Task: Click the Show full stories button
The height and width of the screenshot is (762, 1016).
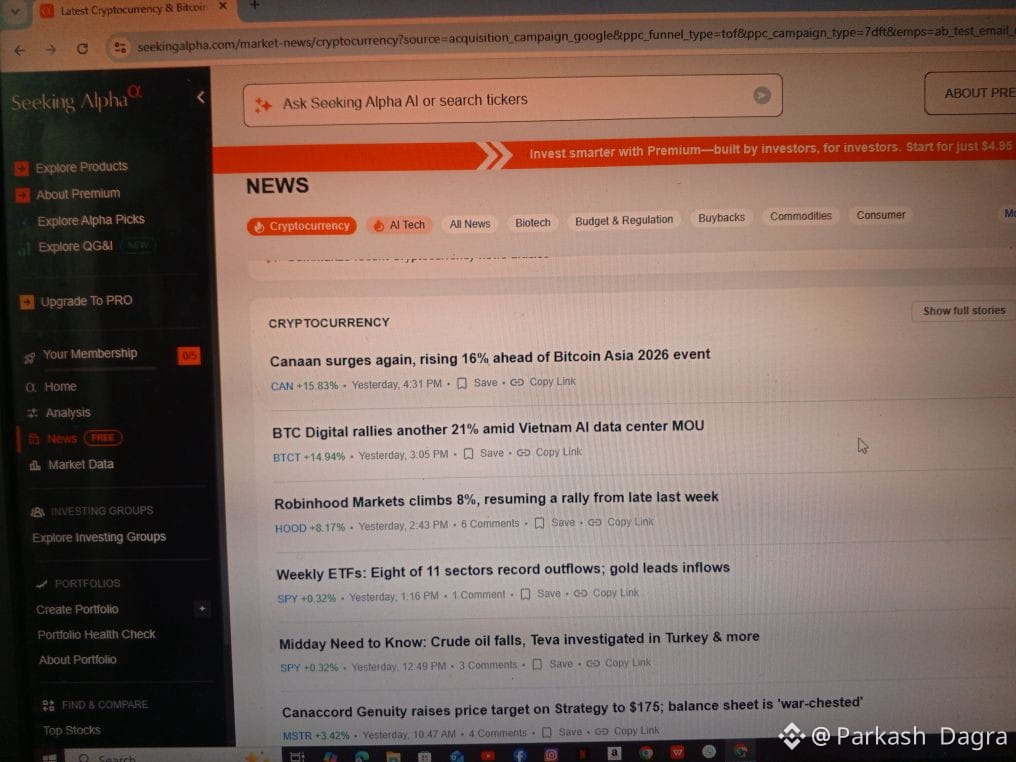Action: click(x=964, y=311)
